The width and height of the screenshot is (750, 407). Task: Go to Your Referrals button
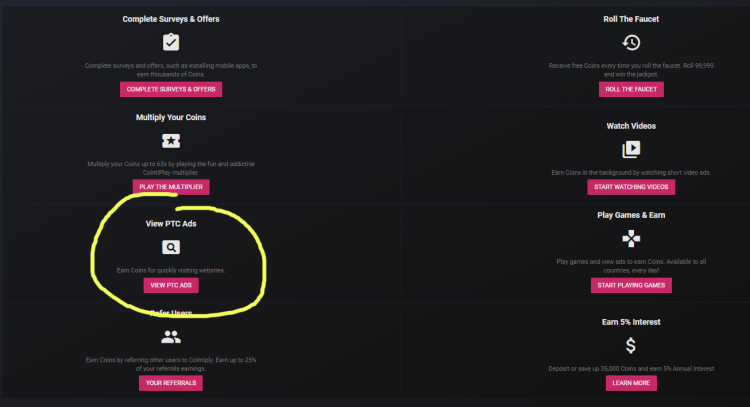coord(171,383)
